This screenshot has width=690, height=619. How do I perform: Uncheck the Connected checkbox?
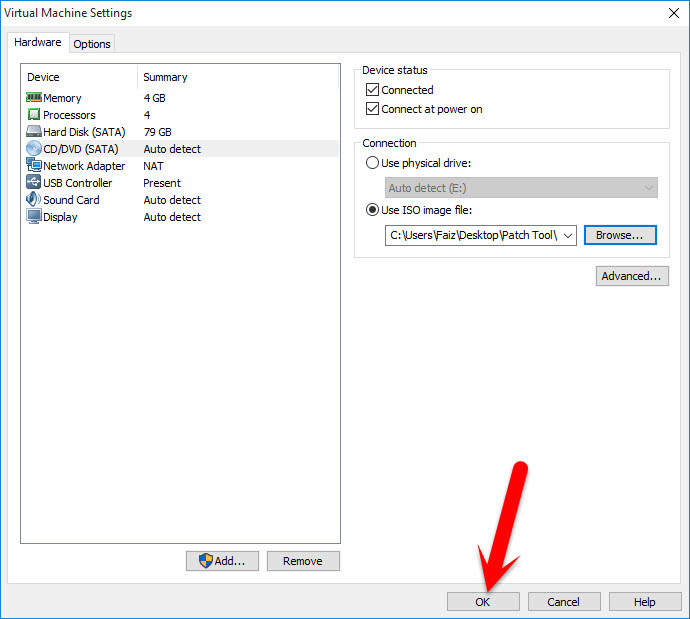(x=372, y=90)
